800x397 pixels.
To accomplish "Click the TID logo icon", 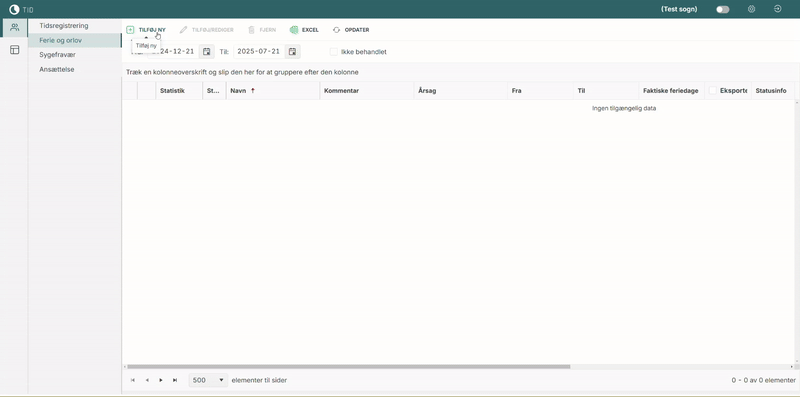I will pyautogui.click(x=14, y=9).
